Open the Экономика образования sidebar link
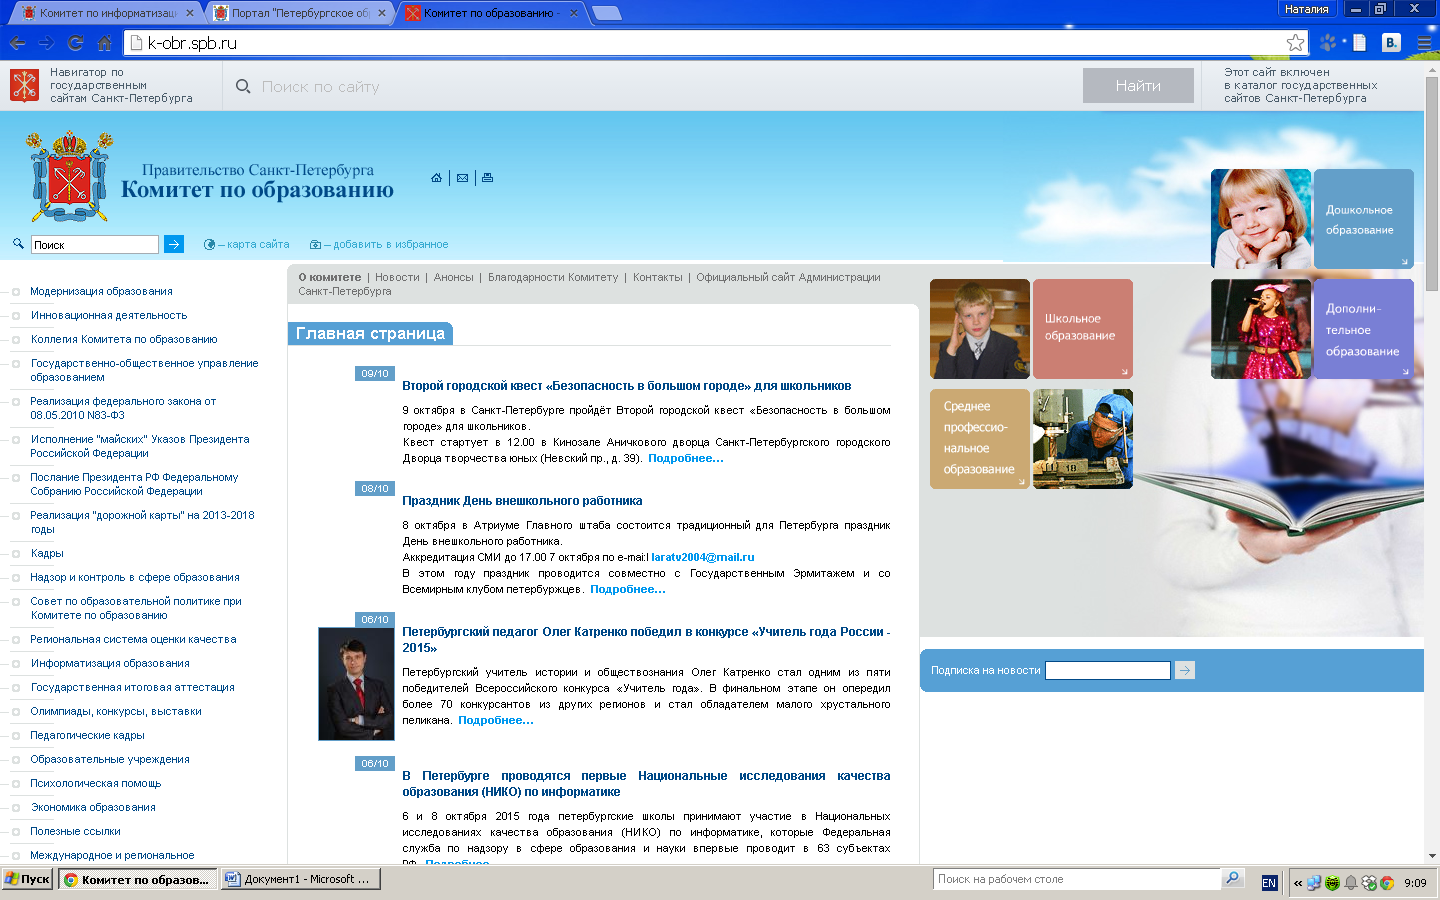Screen dimensions: 1440x900 click(x=93, y=807)
